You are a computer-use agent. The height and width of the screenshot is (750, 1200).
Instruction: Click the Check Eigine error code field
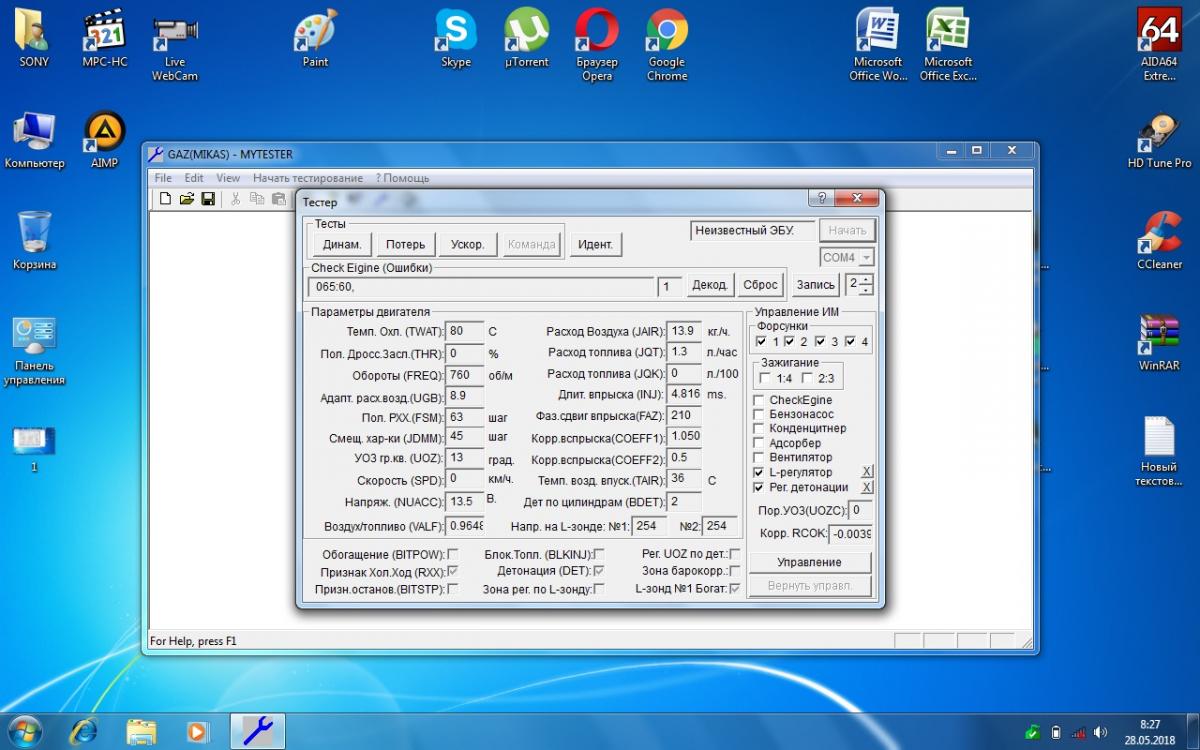pos(481,287)
